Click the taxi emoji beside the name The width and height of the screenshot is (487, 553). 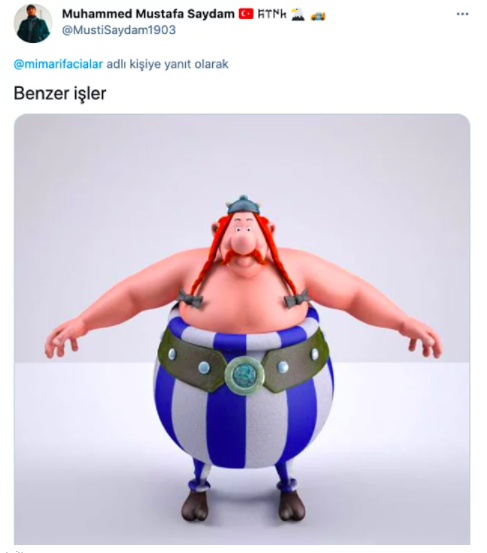[318, 15]
